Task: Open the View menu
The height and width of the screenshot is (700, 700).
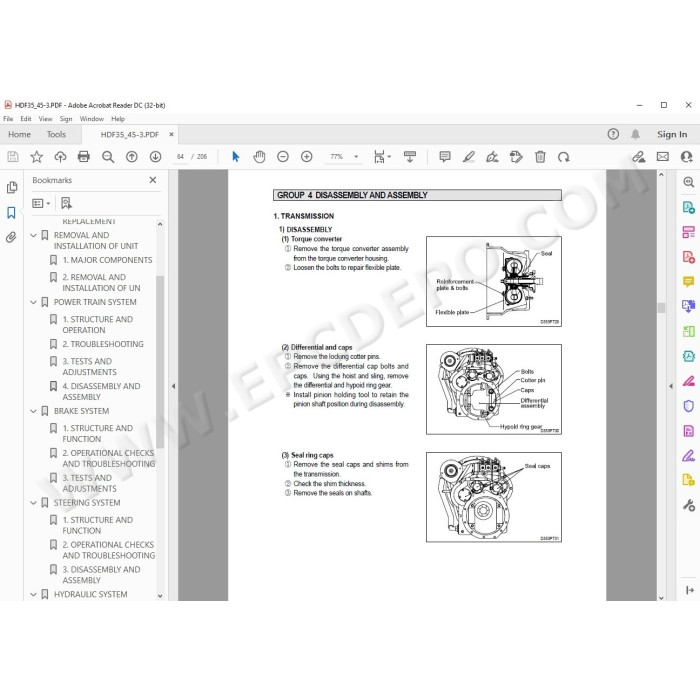Action: (x=46, y=119)
